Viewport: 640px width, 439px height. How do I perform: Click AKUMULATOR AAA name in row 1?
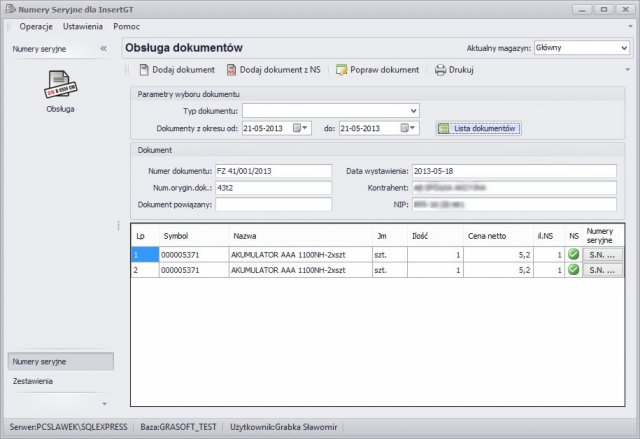click(300, 255)
